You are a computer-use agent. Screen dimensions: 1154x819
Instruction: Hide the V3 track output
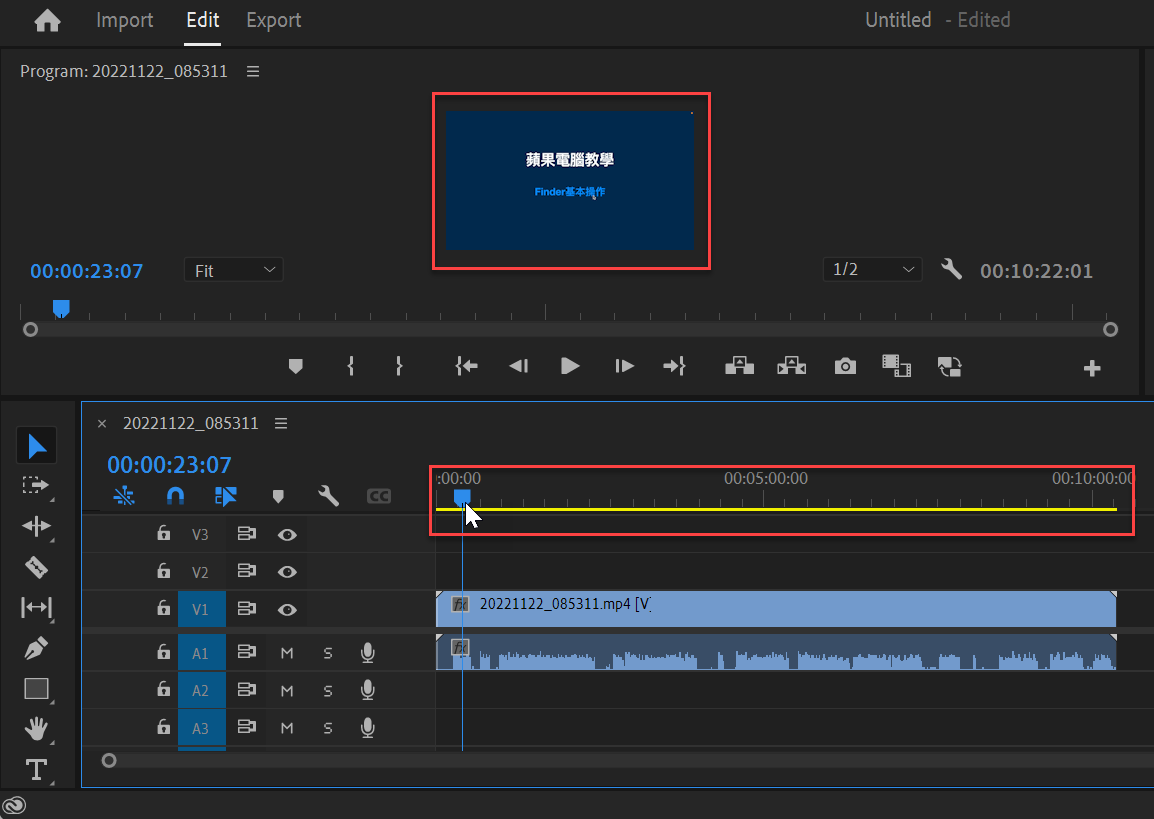[287, 535]
